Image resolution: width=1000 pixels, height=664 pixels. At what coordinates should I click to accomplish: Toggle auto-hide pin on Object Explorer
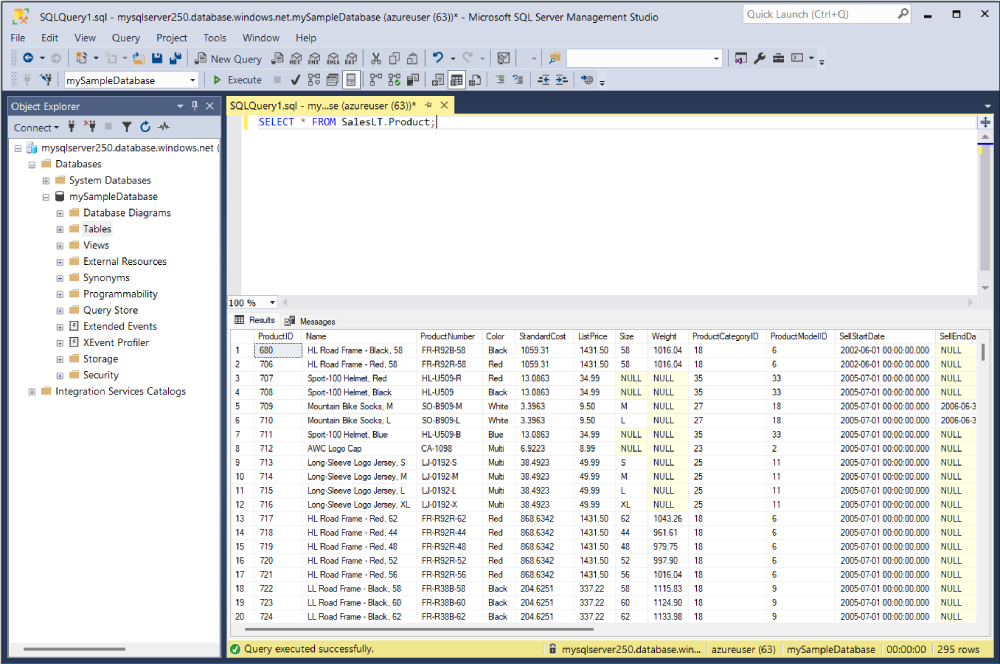(x=194, y=106)
